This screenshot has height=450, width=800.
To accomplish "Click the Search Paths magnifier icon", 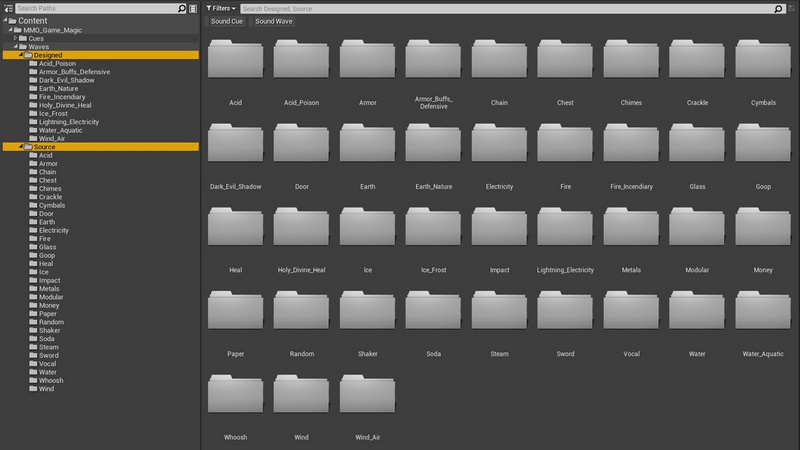I will click(181, 8).
